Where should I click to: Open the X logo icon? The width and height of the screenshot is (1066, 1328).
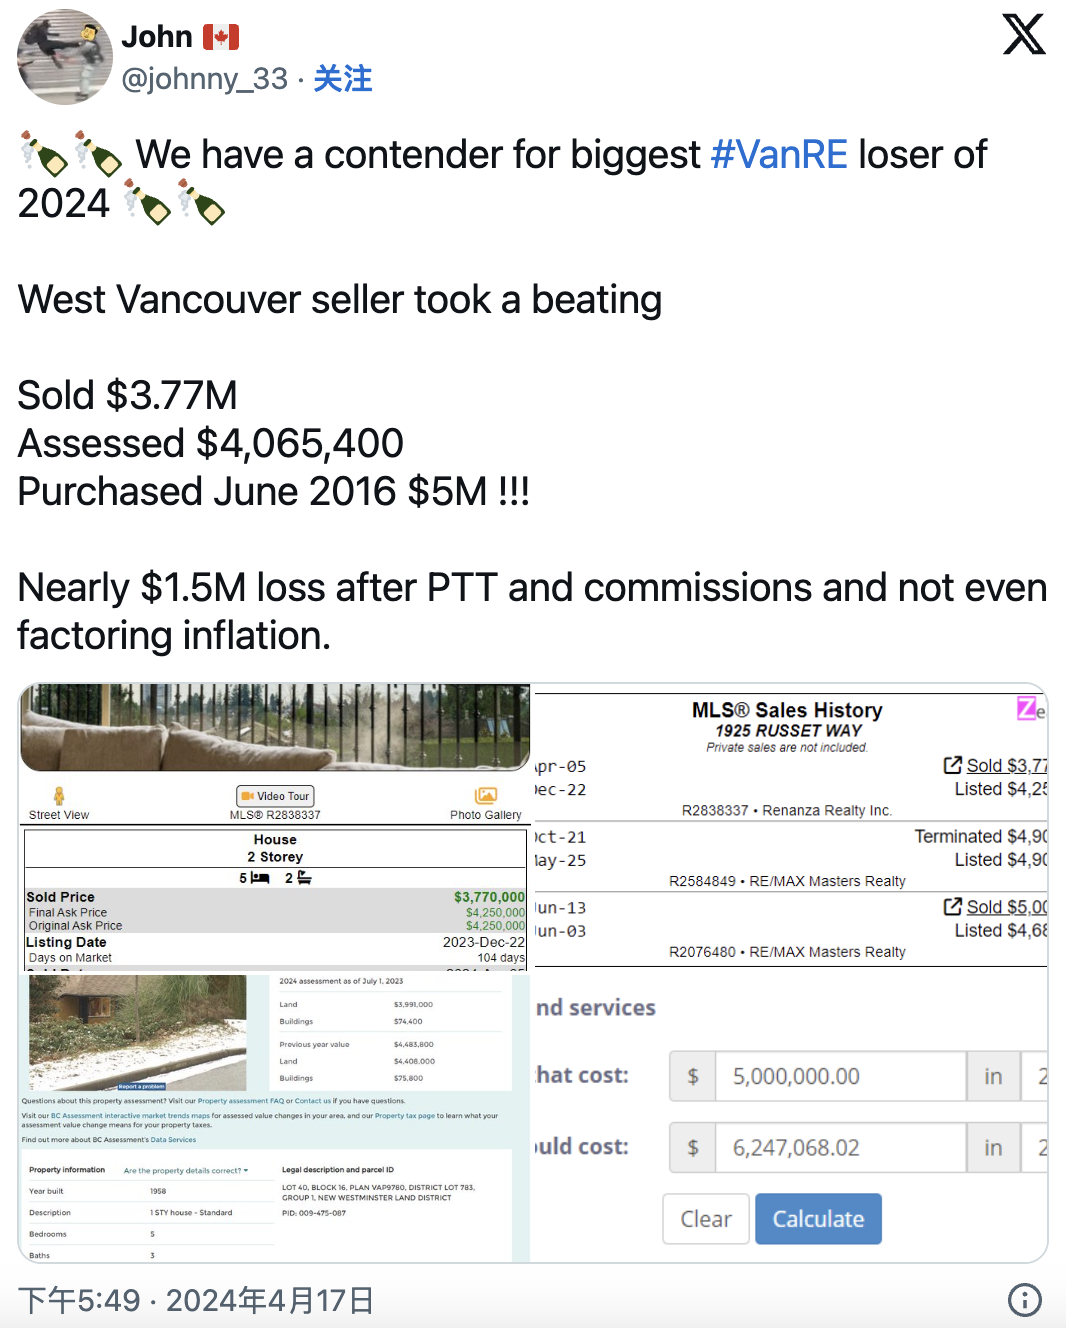(x=1024, y=34)
